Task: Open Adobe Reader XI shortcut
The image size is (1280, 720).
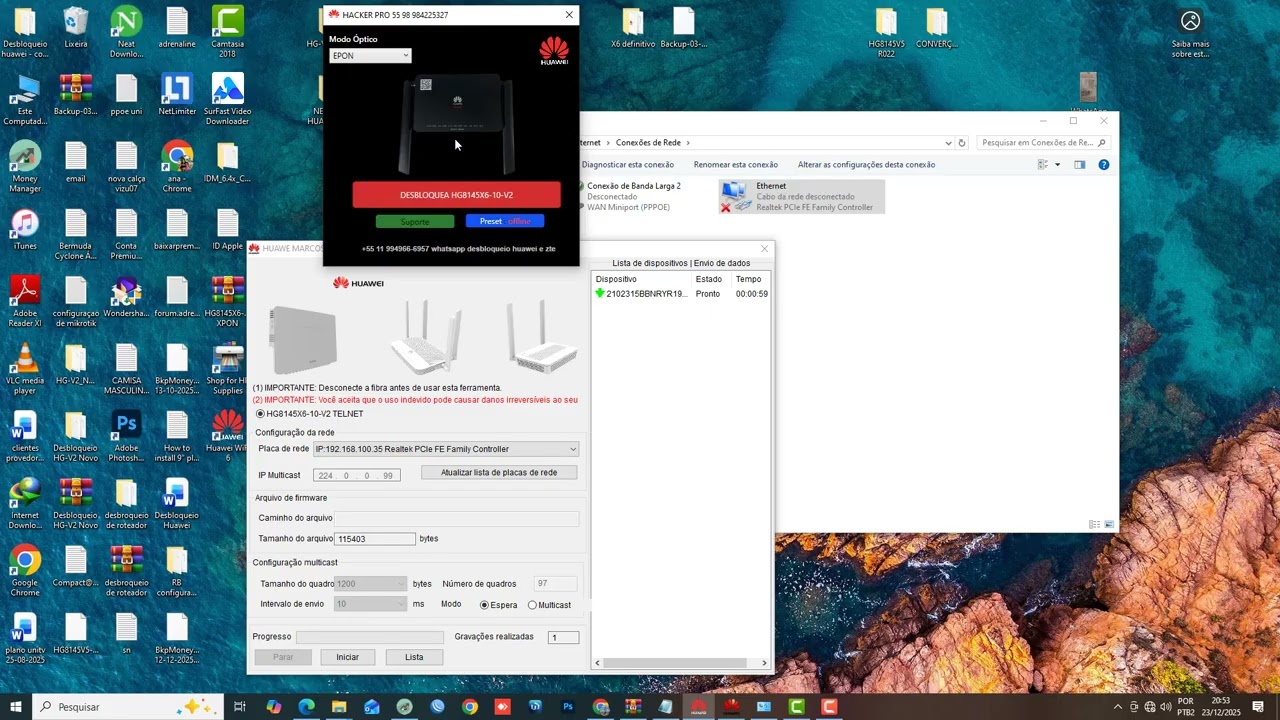Action: [x=25, y=300]
